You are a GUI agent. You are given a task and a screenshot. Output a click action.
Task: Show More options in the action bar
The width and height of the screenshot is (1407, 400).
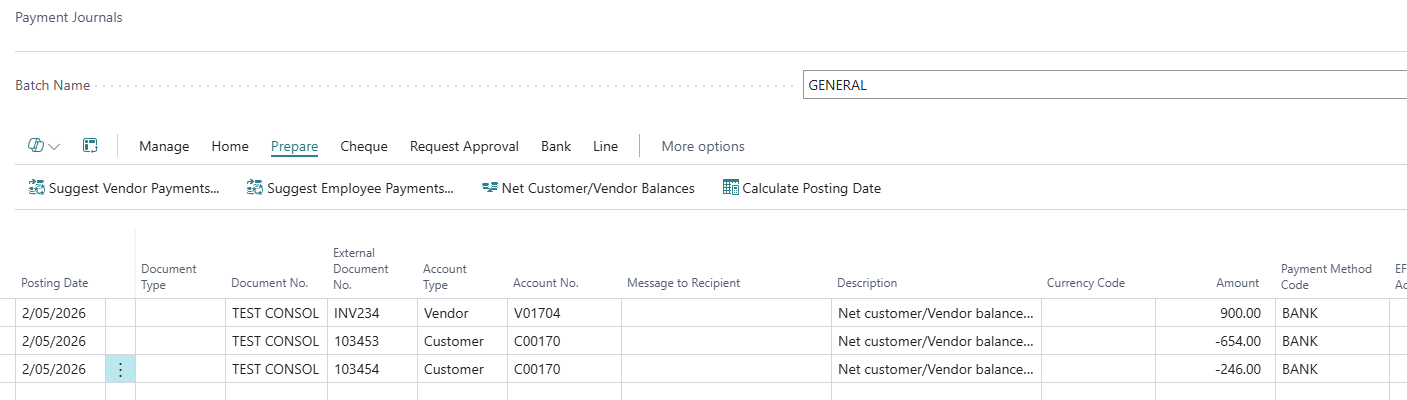click(703, 146)
